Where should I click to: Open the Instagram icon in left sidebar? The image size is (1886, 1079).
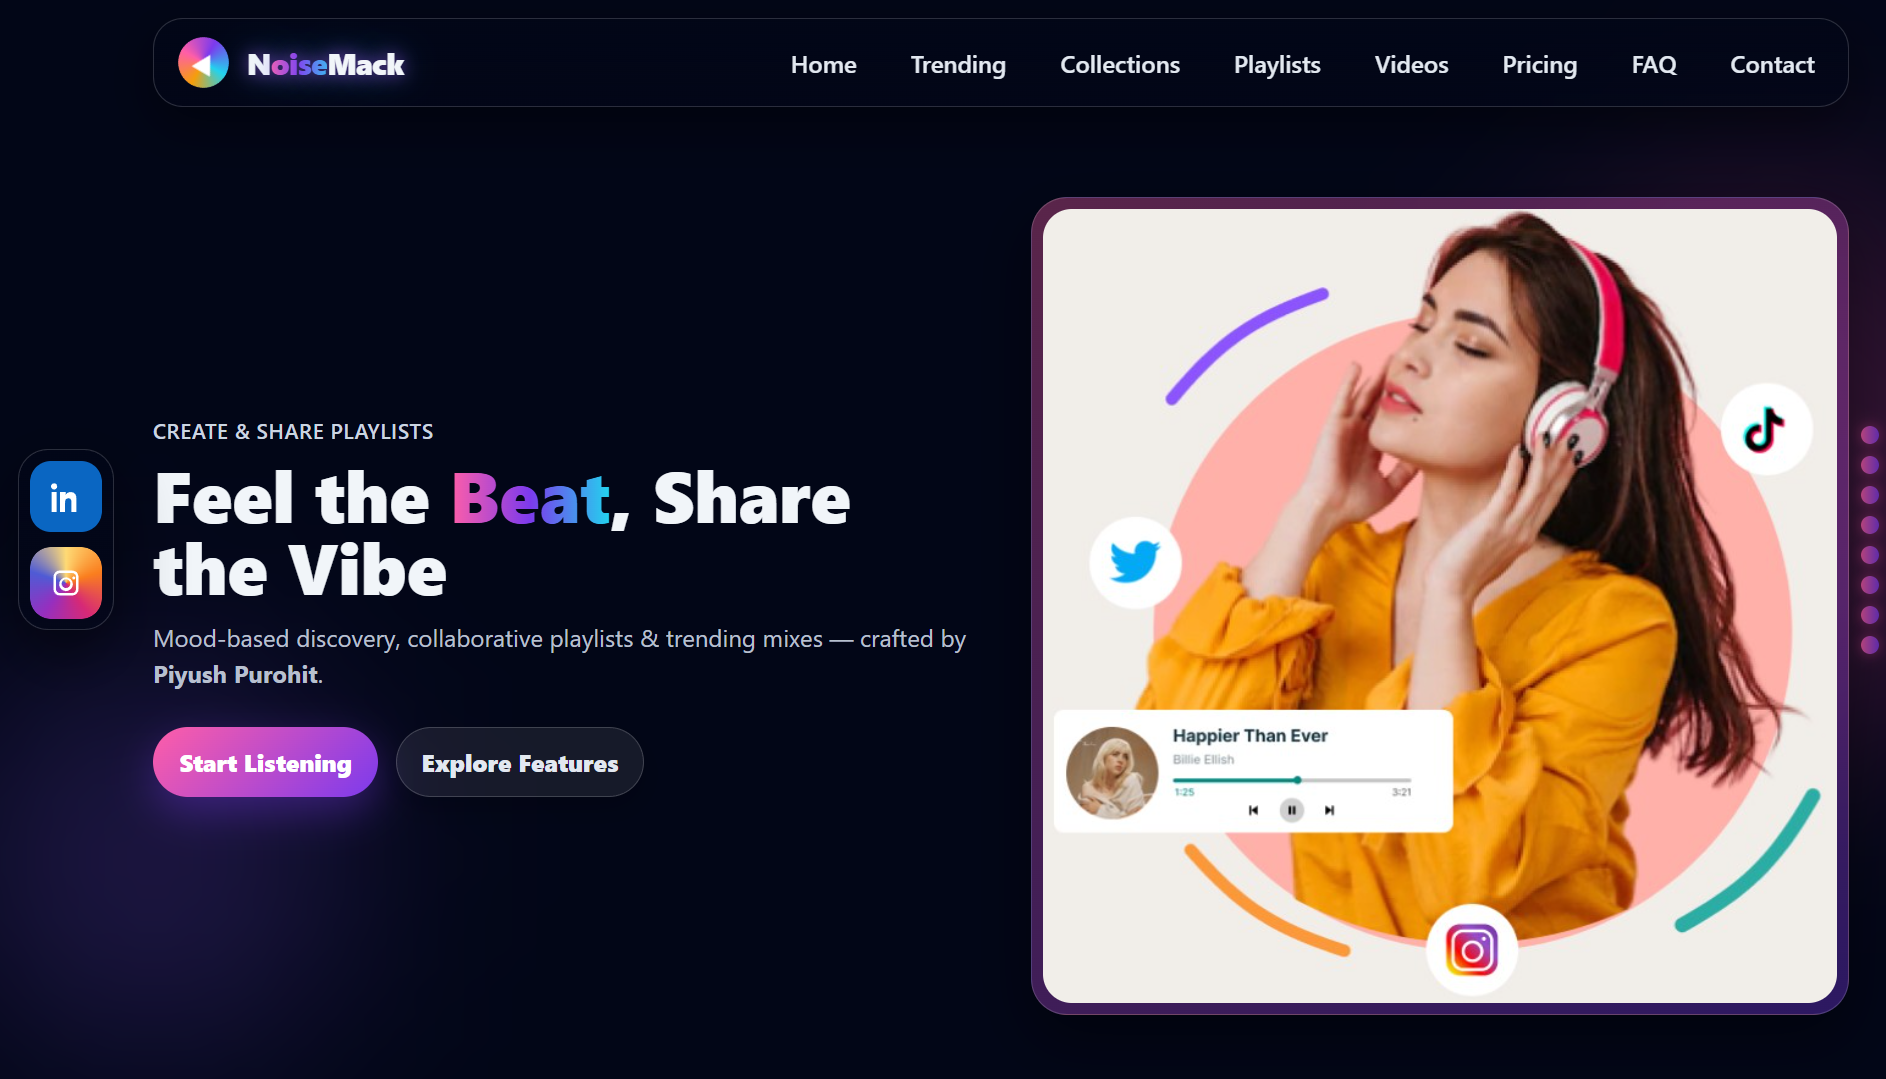tap(66, 583)
